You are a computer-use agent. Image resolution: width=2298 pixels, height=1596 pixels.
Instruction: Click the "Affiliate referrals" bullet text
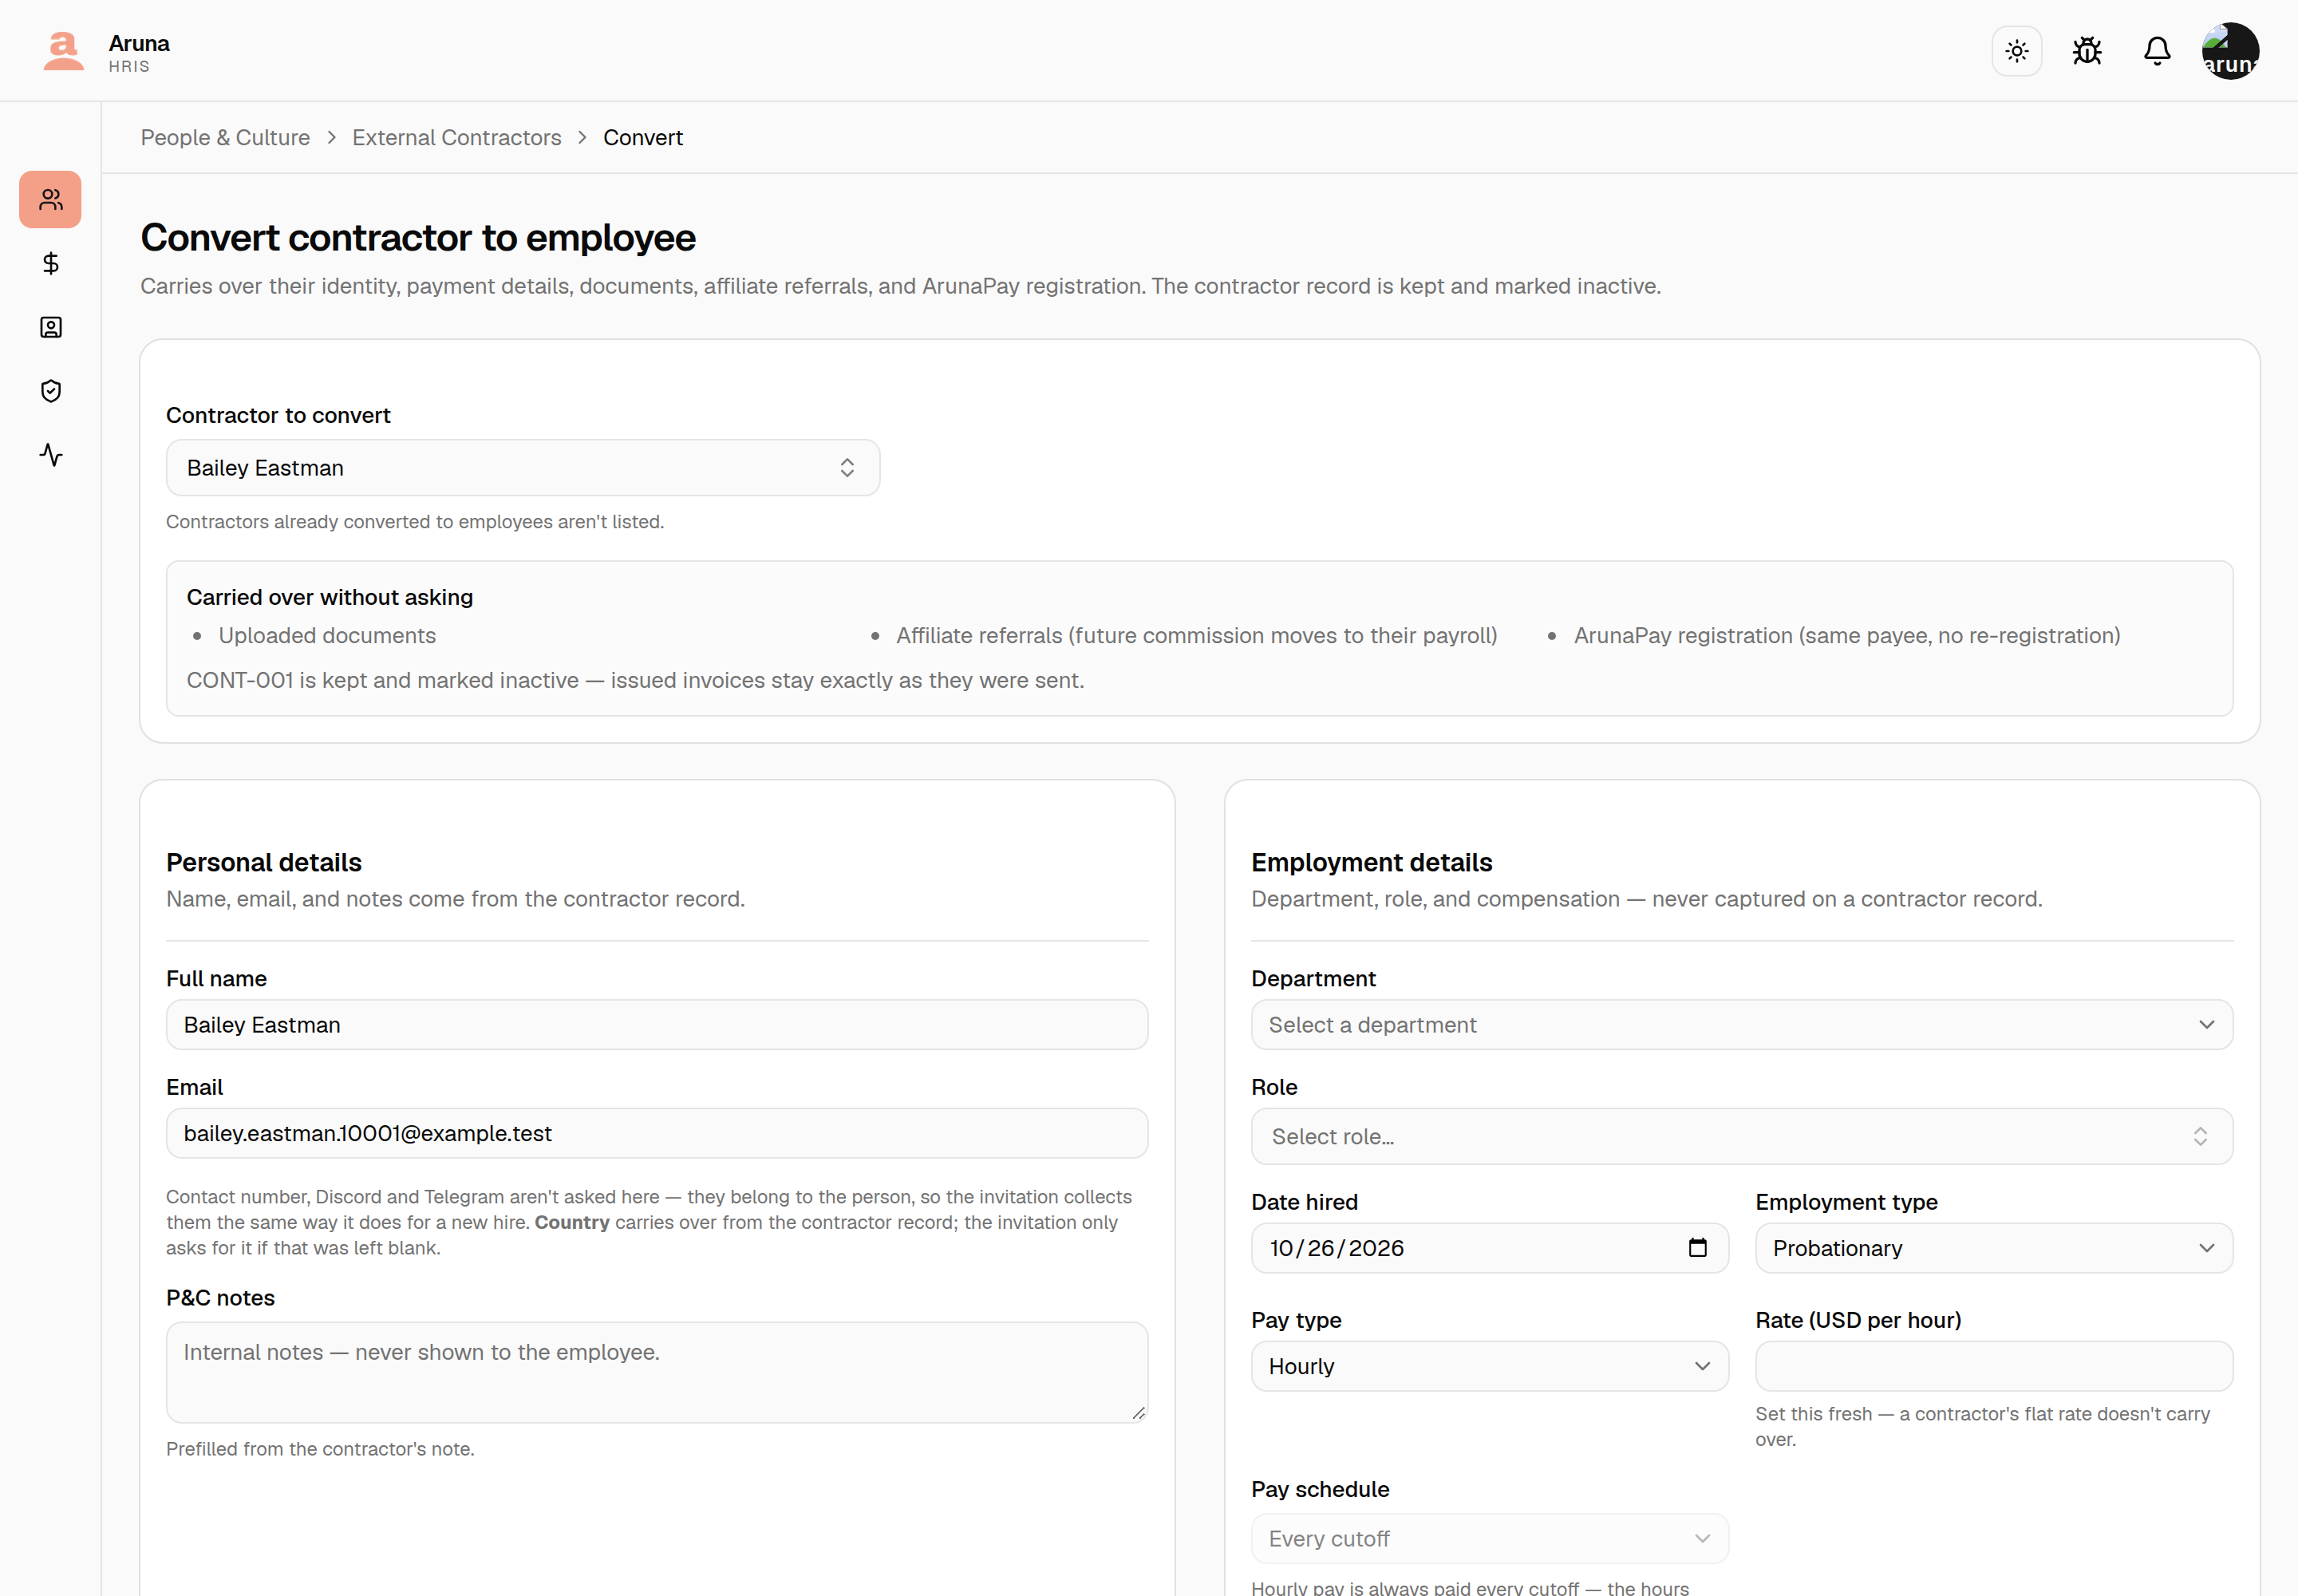pos(1196,636)
